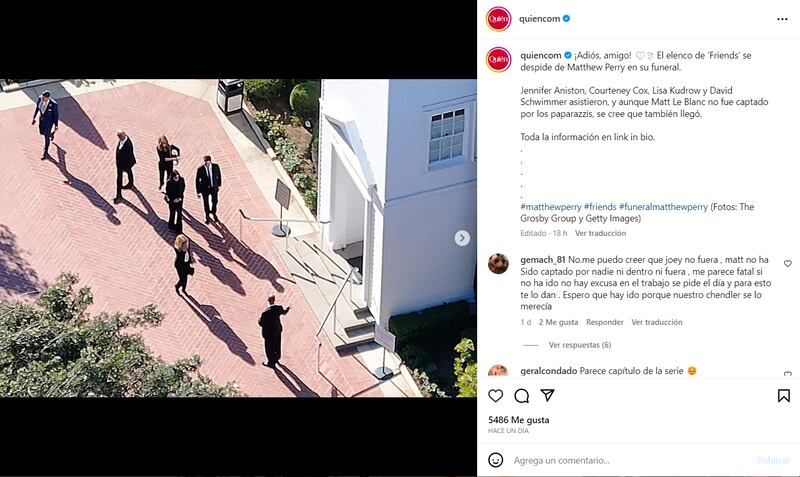This screenshot has height=477, width=800.
Task: Focus the Agrega un comentario field
Action: [x=633, y=460]
